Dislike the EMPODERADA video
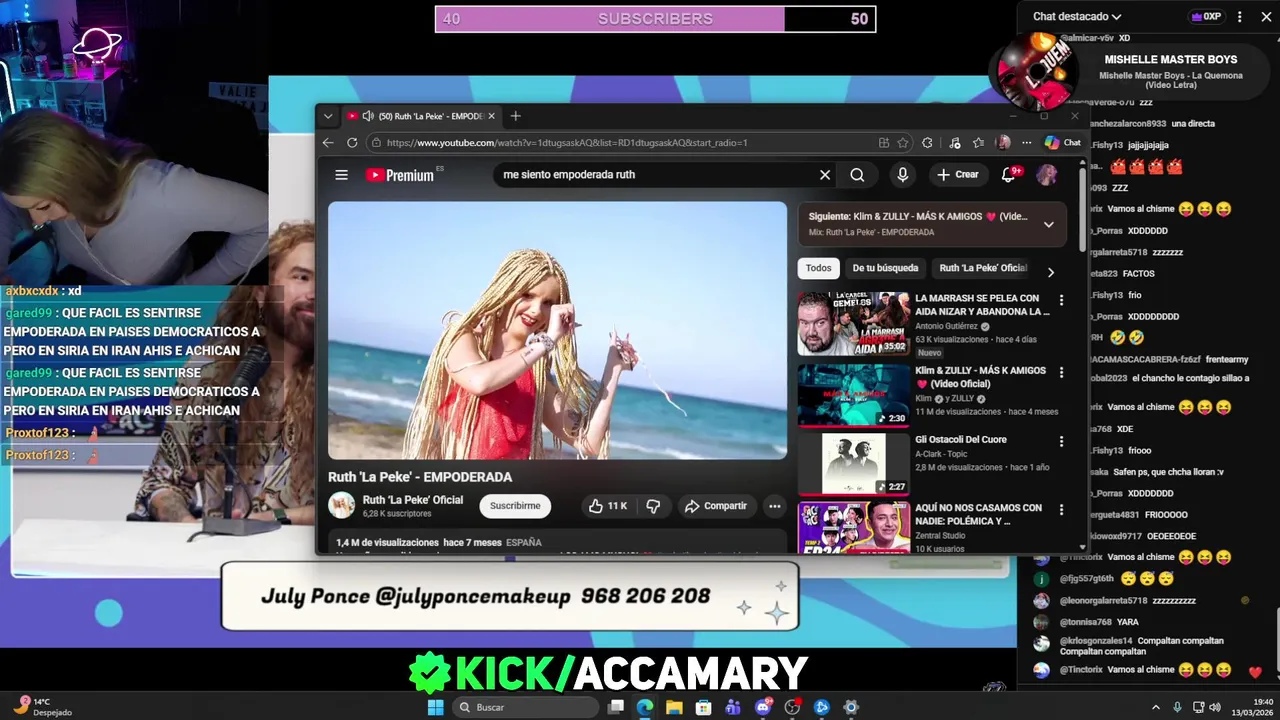Viewport: 1280px width, 720px height. click(653, 506)
